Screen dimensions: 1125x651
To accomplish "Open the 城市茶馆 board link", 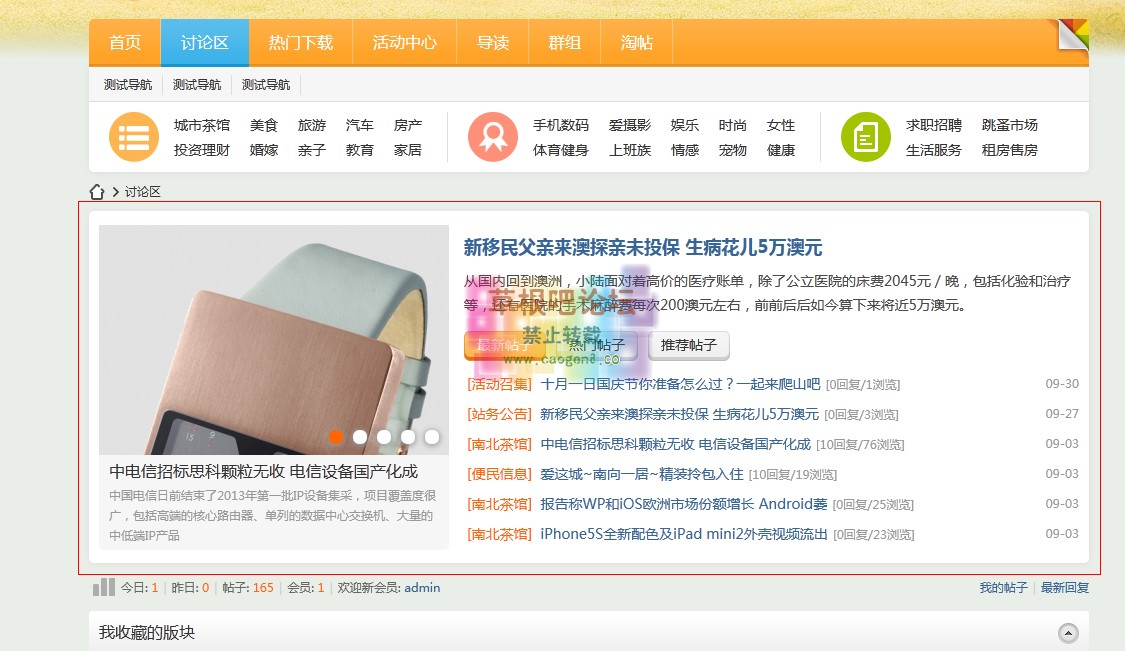I will click(x=201, y=126).
